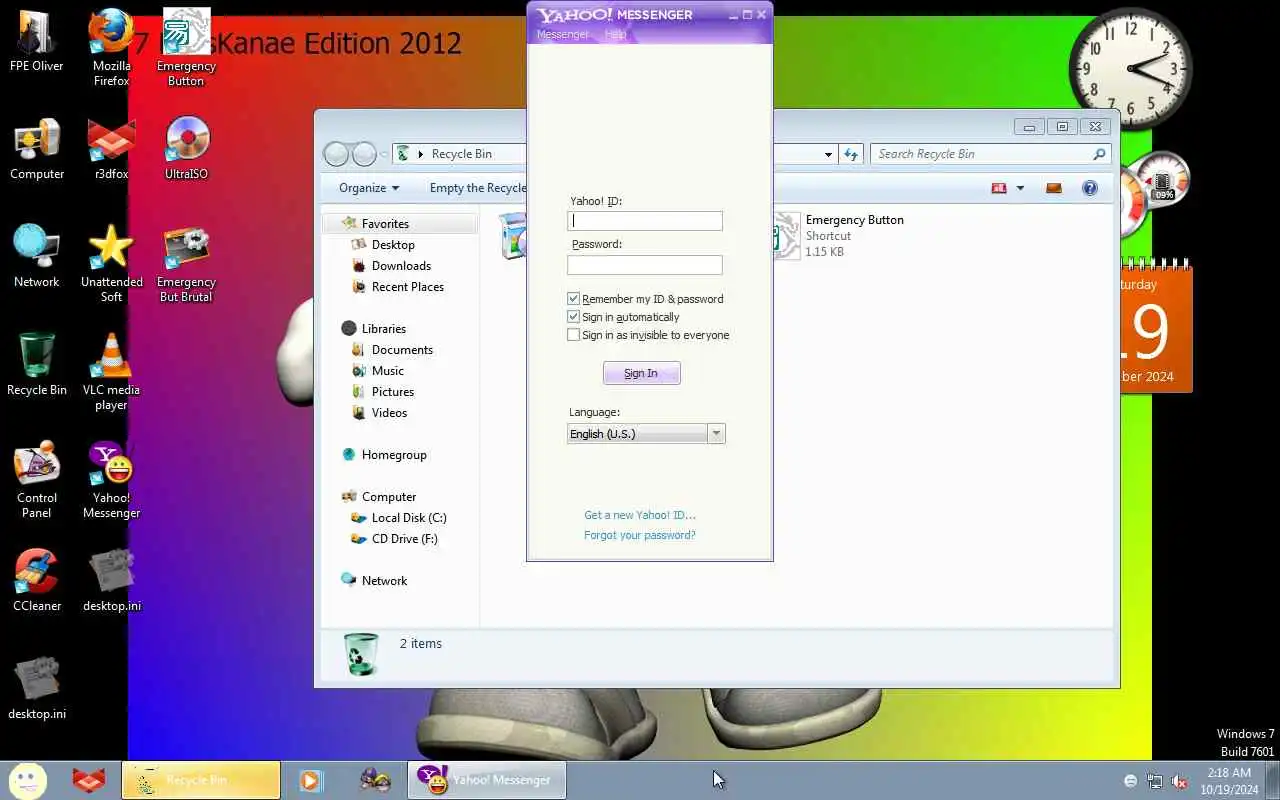Select Music library
Screen dimensions: 1280x800
388,371
